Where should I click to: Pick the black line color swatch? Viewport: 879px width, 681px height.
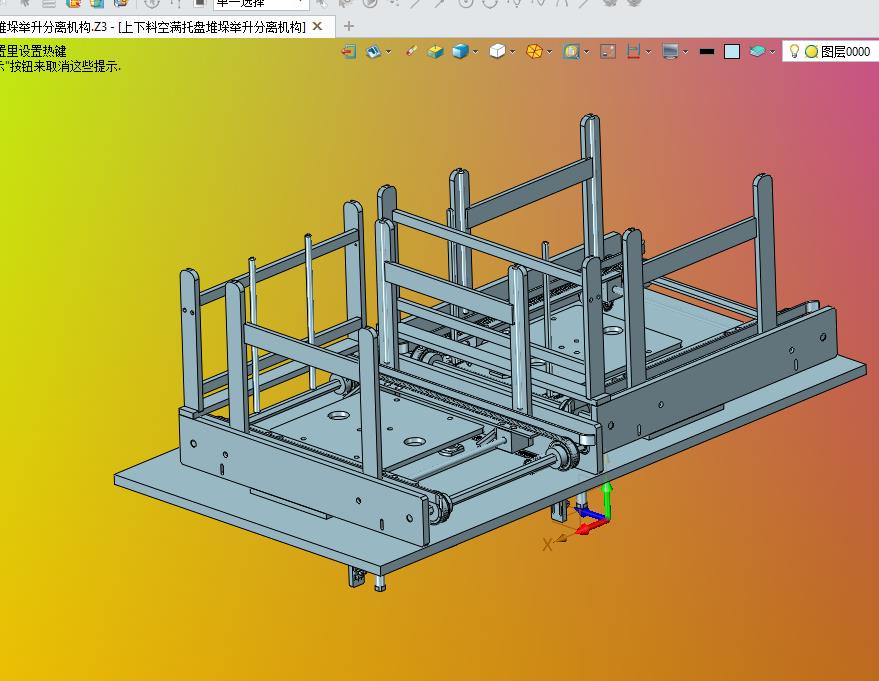click(707, 52)
